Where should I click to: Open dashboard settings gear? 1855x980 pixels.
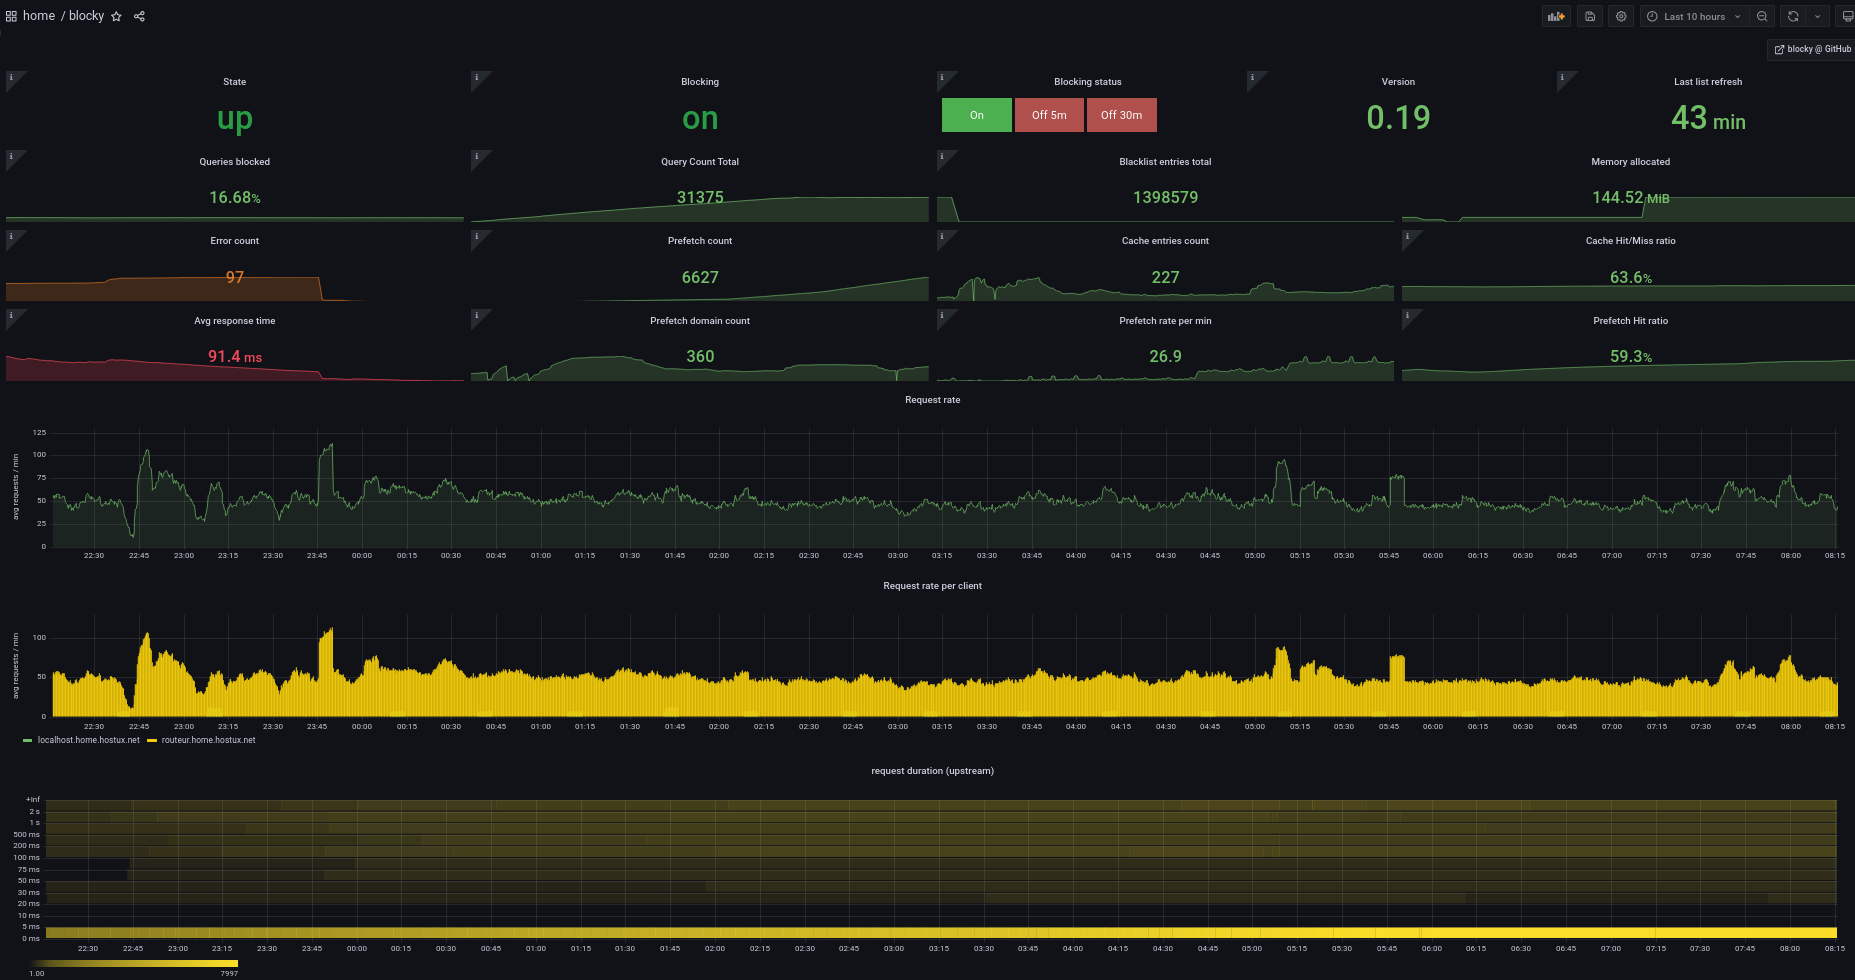point(1621,16)
